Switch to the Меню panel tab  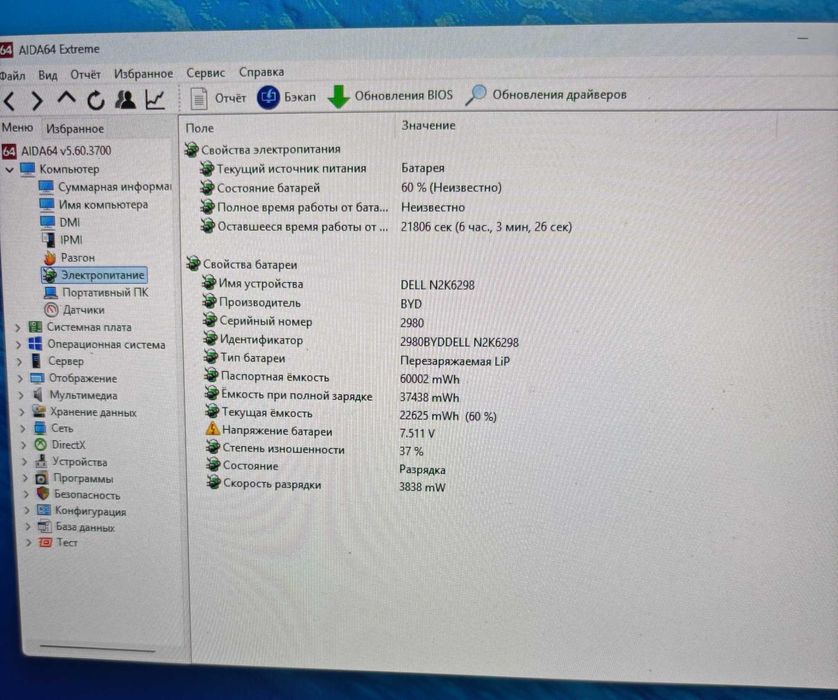17,128
